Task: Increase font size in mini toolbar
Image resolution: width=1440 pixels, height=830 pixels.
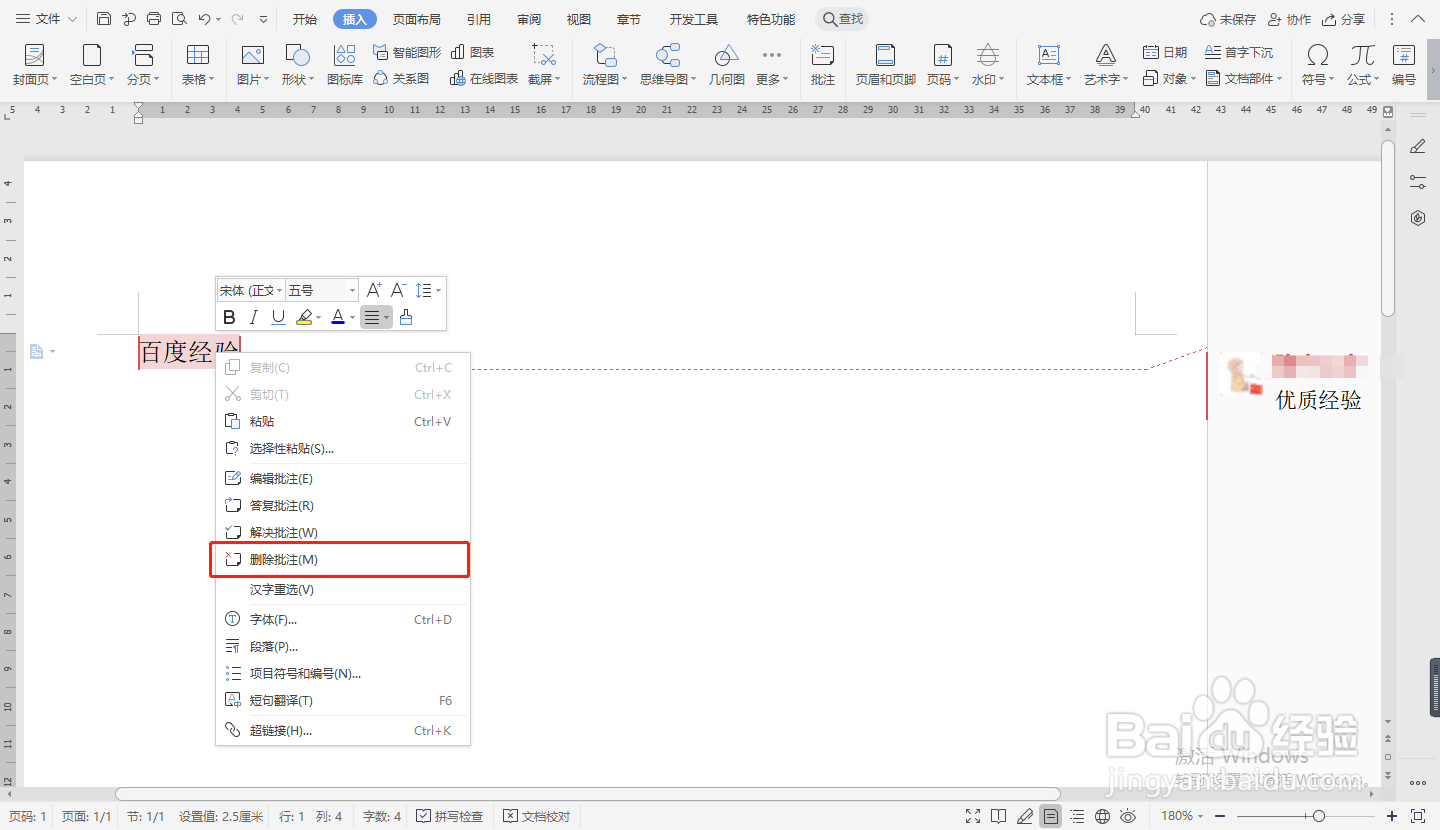Action: pyautogui.click(x=374, y=290)
